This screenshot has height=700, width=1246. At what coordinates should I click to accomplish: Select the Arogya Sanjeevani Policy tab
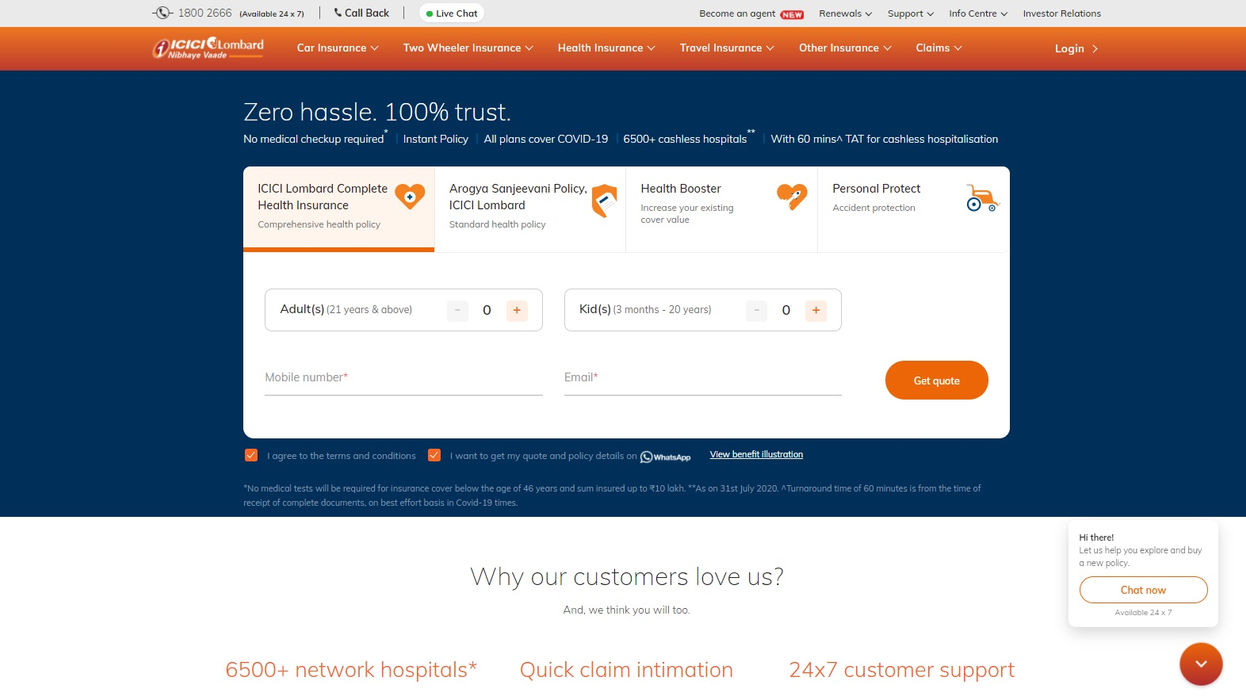tap(530, 209)
